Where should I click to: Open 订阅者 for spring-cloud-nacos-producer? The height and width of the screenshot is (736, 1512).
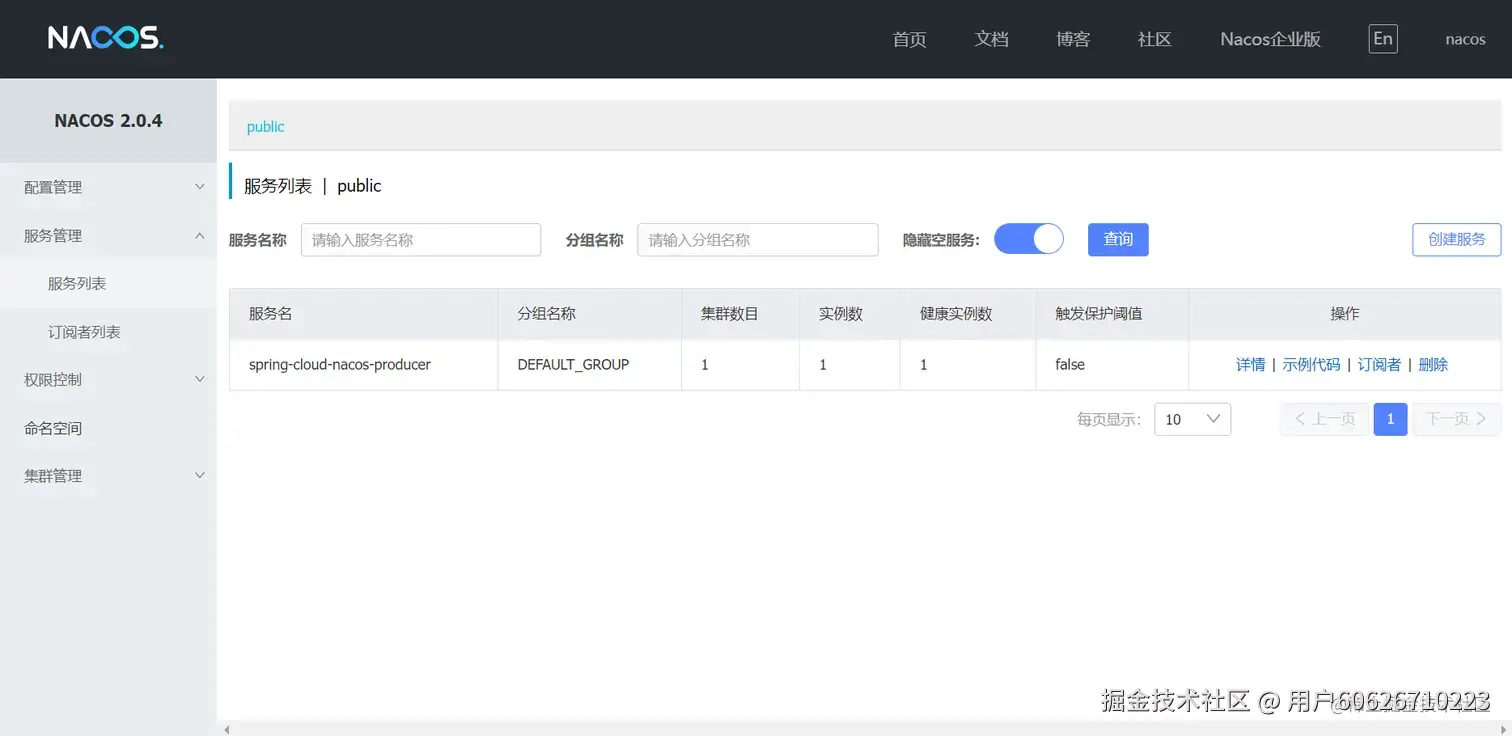(1379, 364)
